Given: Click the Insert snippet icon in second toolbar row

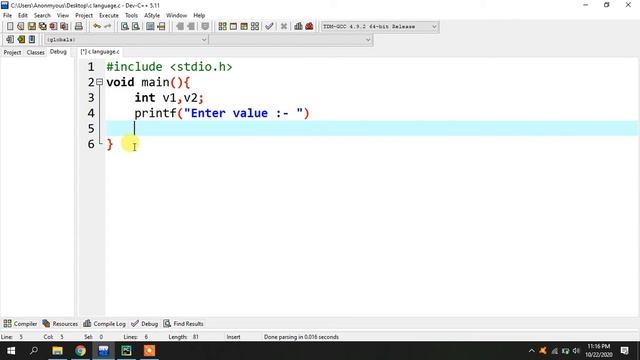Looking at the screenshot, I should click(x=10, y=40).
